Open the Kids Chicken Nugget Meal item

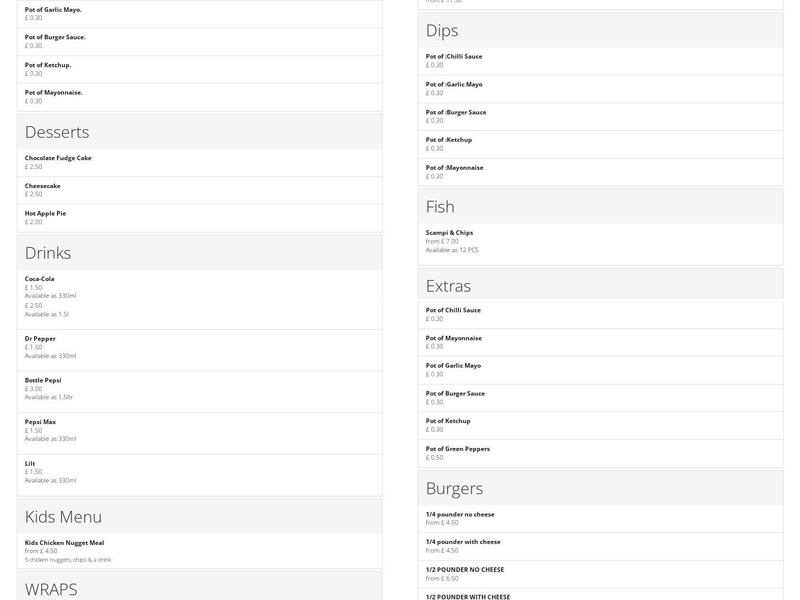click(x=64, y=543)
